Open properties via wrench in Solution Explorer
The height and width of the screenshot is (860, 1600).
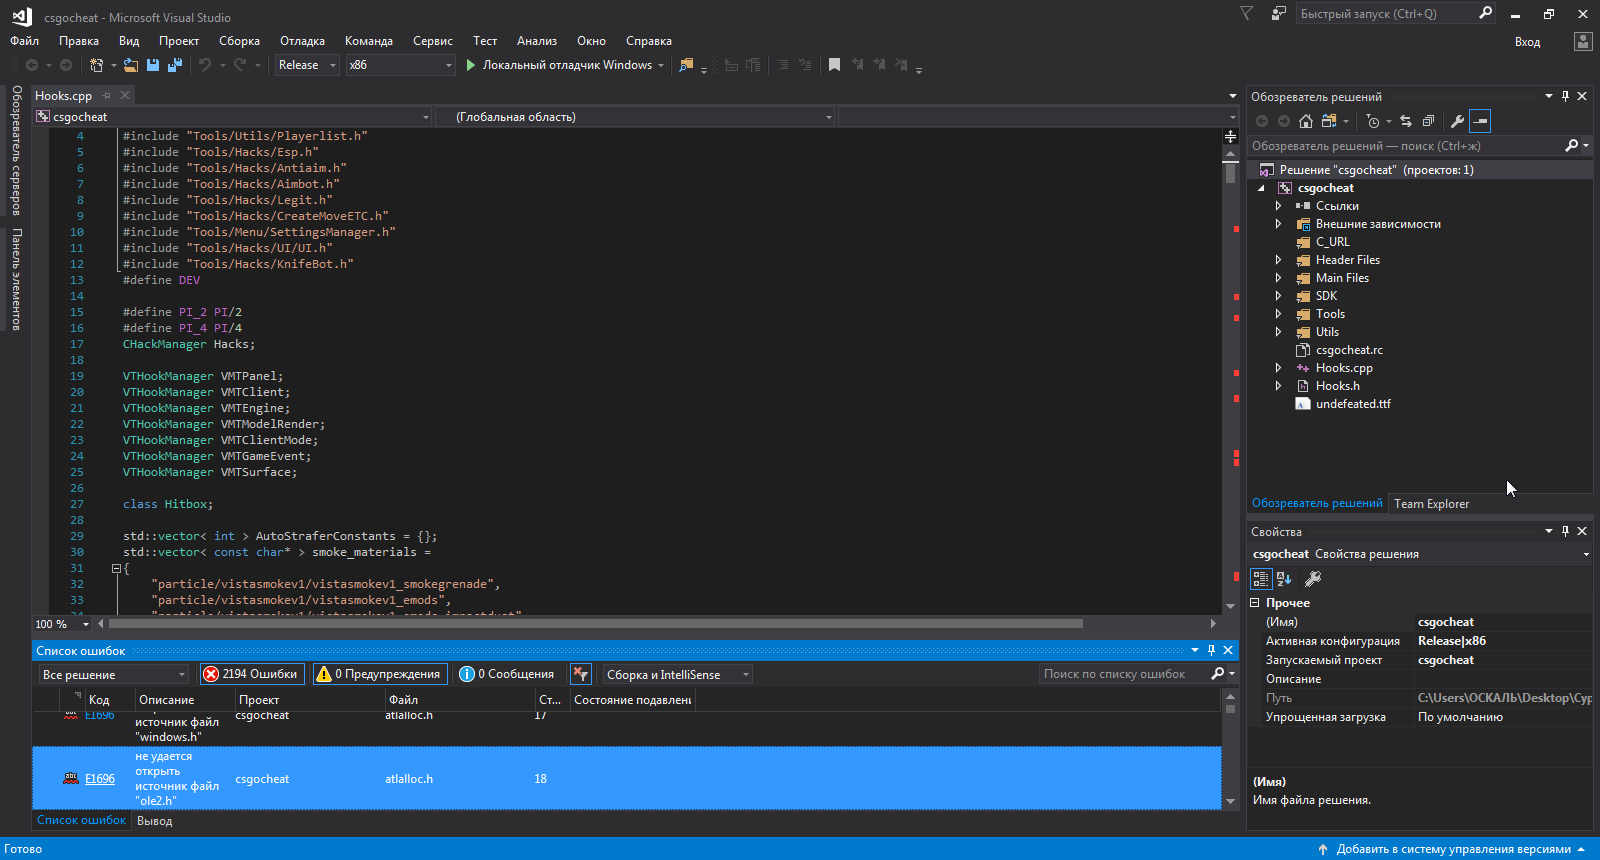pyautogui.click(x=1458, y=121)
